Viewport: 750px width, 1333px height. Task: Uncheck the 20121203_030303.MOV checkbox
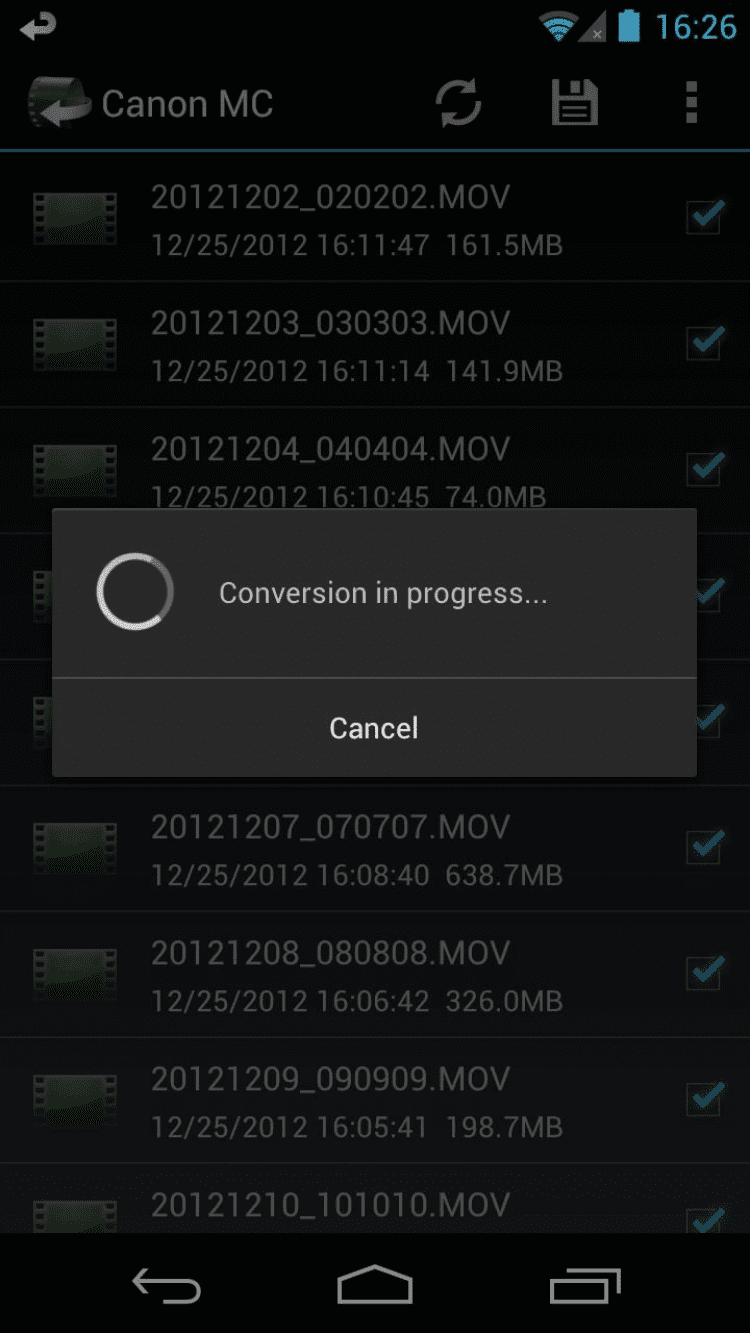tap(705, 343)
